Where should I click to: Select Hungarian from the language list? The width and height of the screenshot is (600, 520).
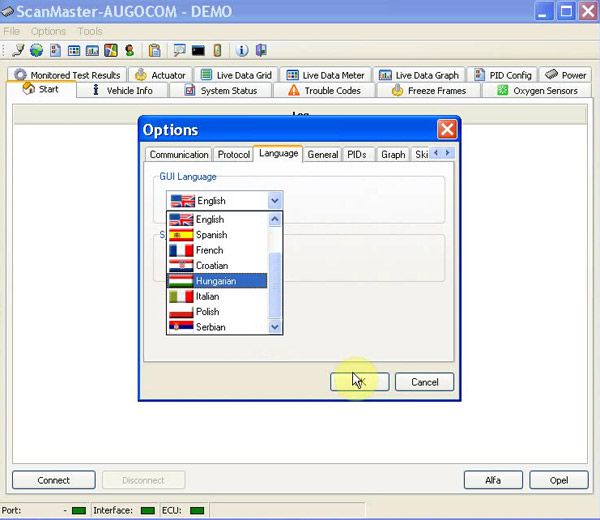pyautogui.click(x=216, y=281)
